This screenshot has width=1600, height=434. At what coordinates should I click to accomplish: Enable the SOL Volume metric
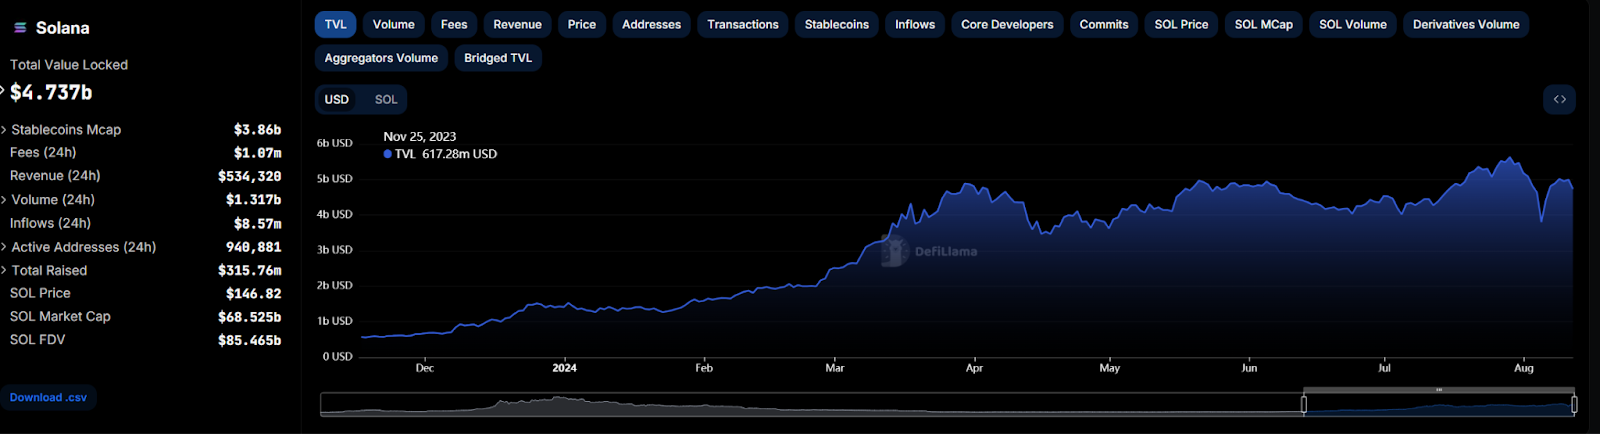point(1353,24)
